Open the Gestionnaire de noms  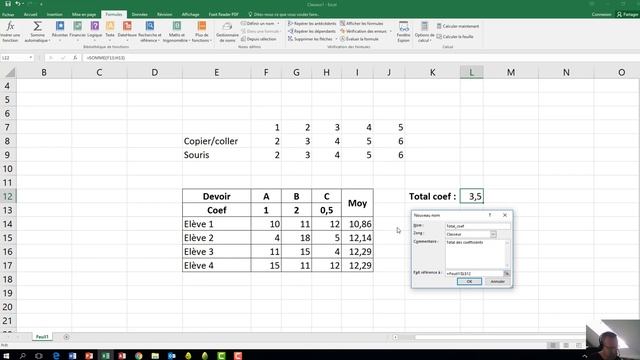coord(227,31)
